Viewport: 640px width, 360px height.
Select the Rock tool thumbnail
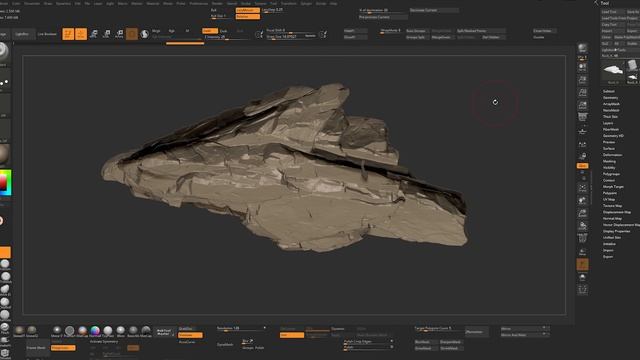613,71
